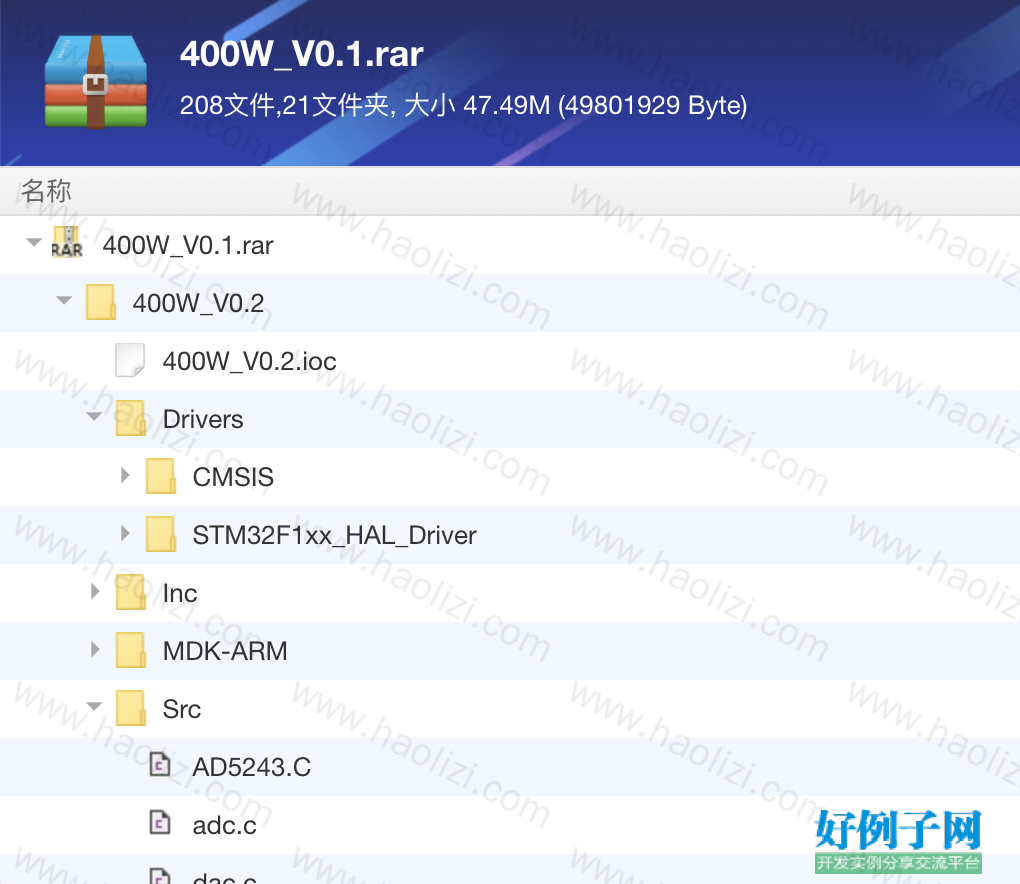Select the 400W_V0.2.ioc file name
The height and width of the screenshot is (884, 1020).
[x=250, y=361]
